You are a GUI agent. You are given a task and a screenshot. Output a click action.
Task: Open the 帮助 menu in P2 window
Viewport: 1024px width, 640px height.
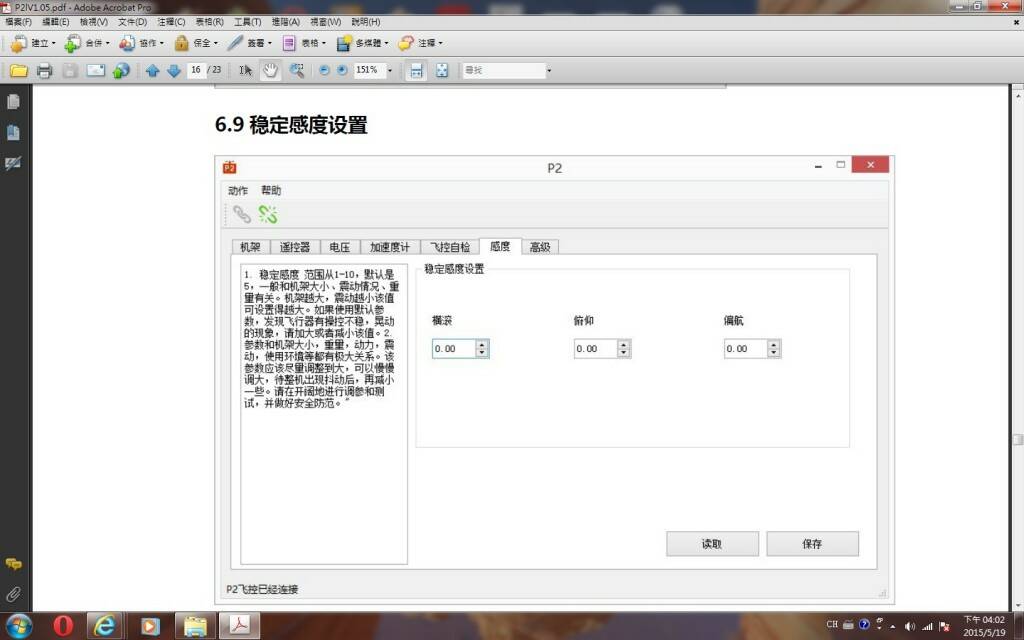pyautogui.click(x=271, y=191)
